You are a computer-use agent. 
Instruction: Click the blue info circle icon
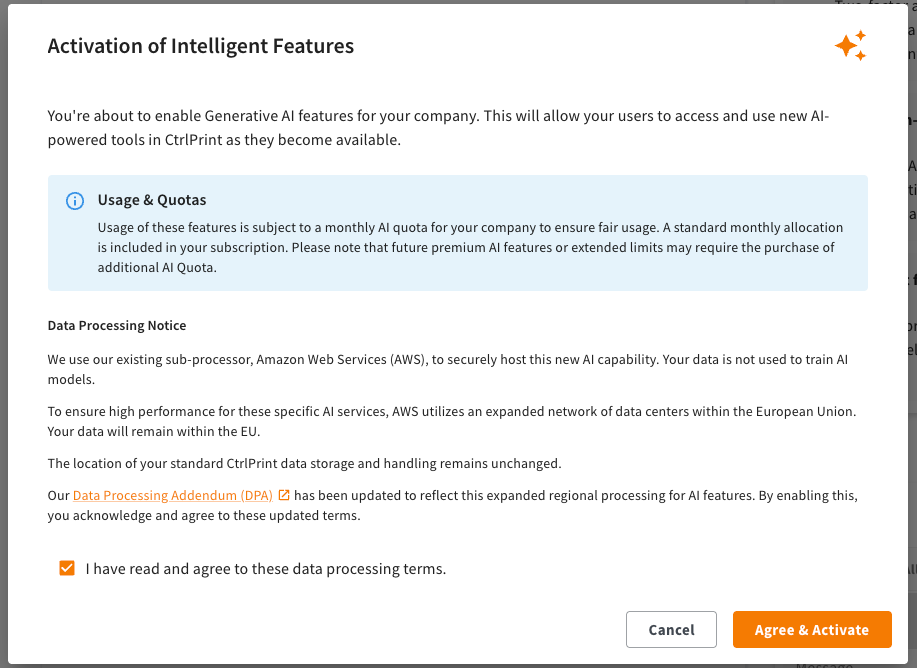coord(74,201)
